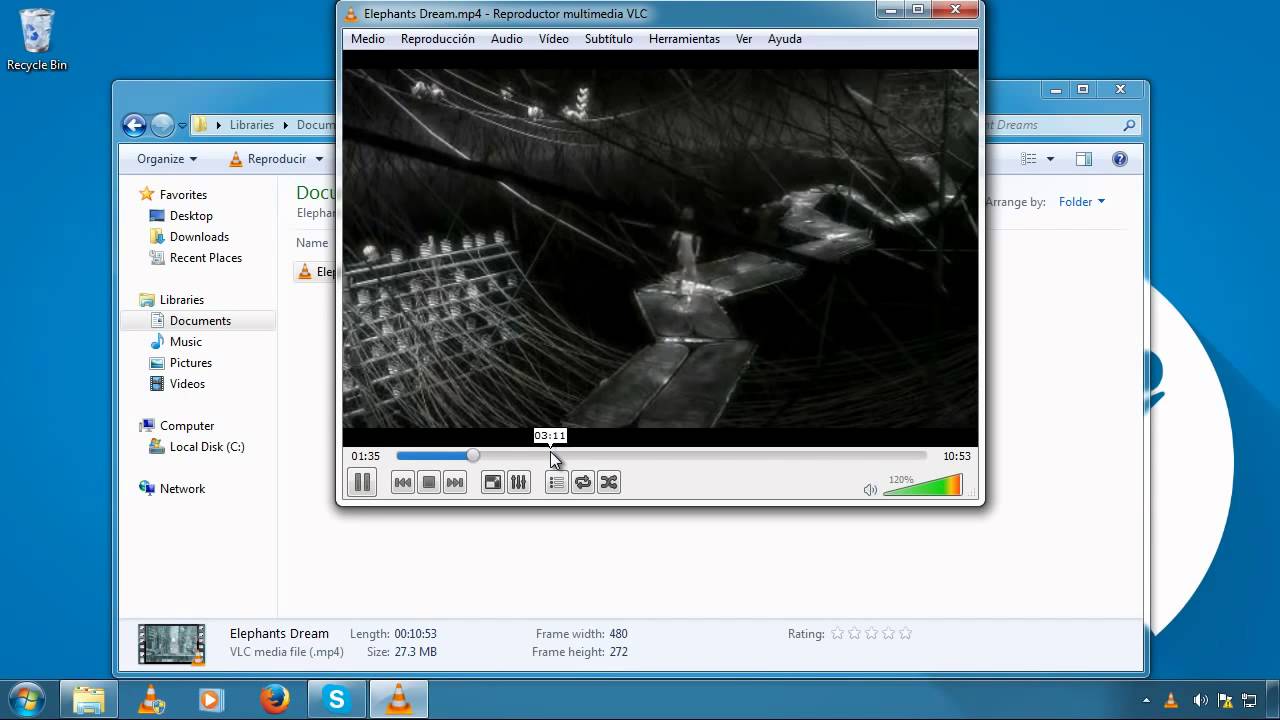
Task: Open Arrange by Folder dropdown
Action: point(1082,202)
